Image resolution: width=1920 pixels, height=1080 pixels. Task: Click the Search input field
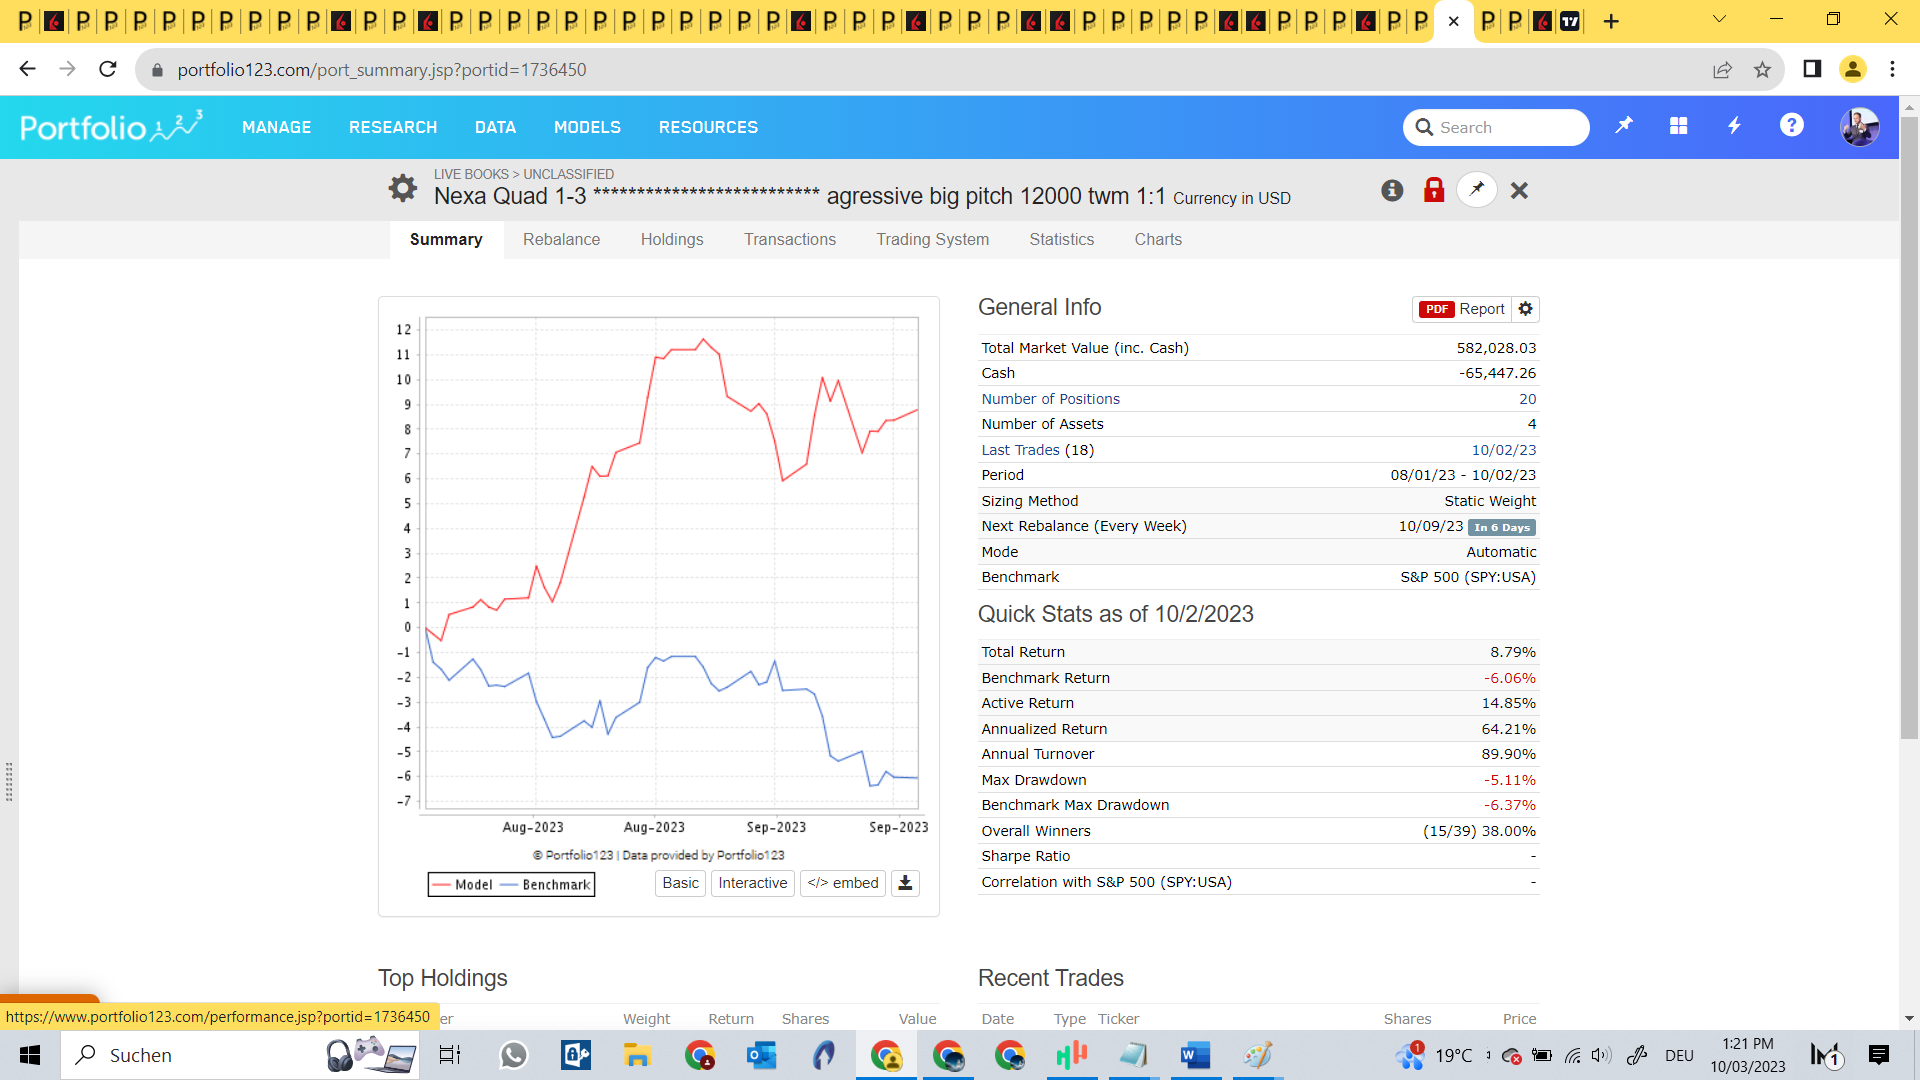(x=1505, y=127)
